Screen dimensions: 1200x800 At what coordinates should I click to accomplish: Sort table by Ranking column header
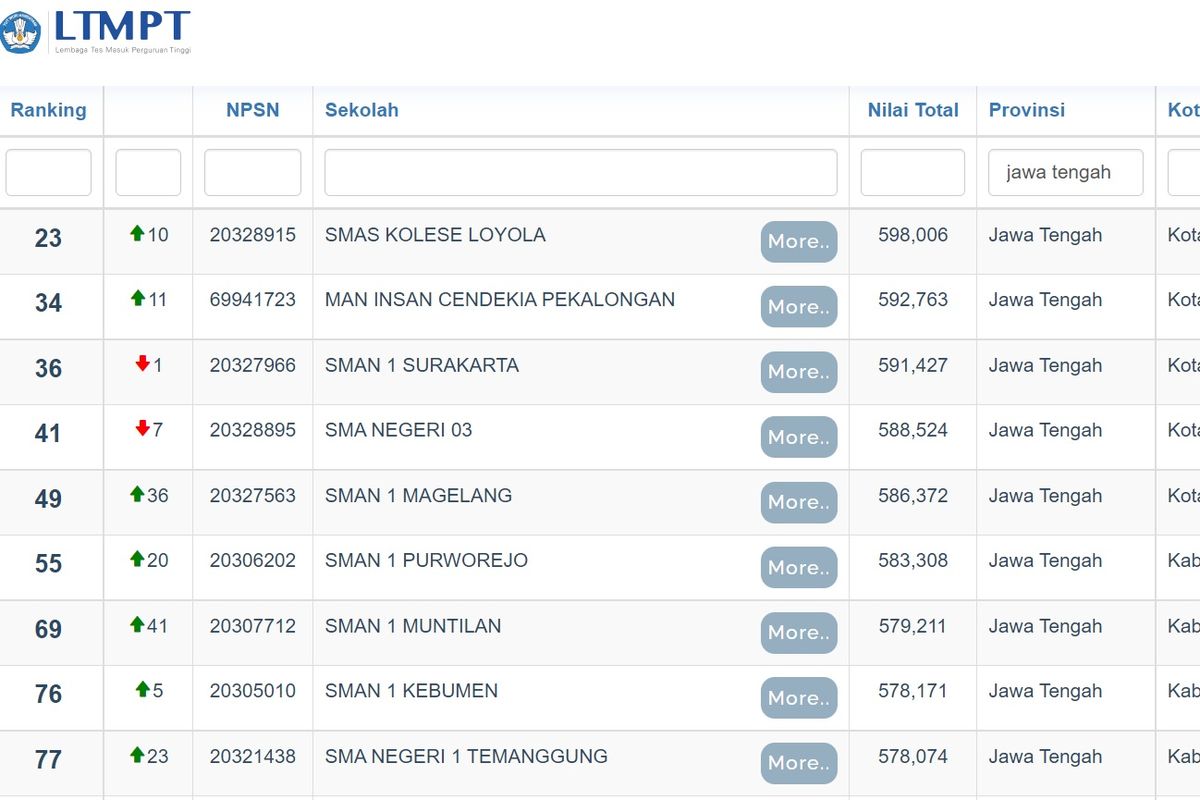48,110
